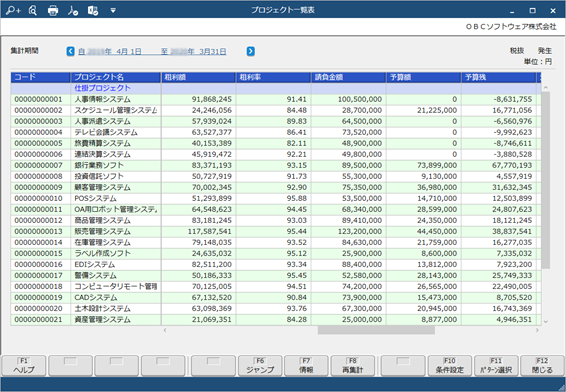This screenshot has width=566, height=392.
Task: Select row 資産管理システム
Action: pos(276,319)
